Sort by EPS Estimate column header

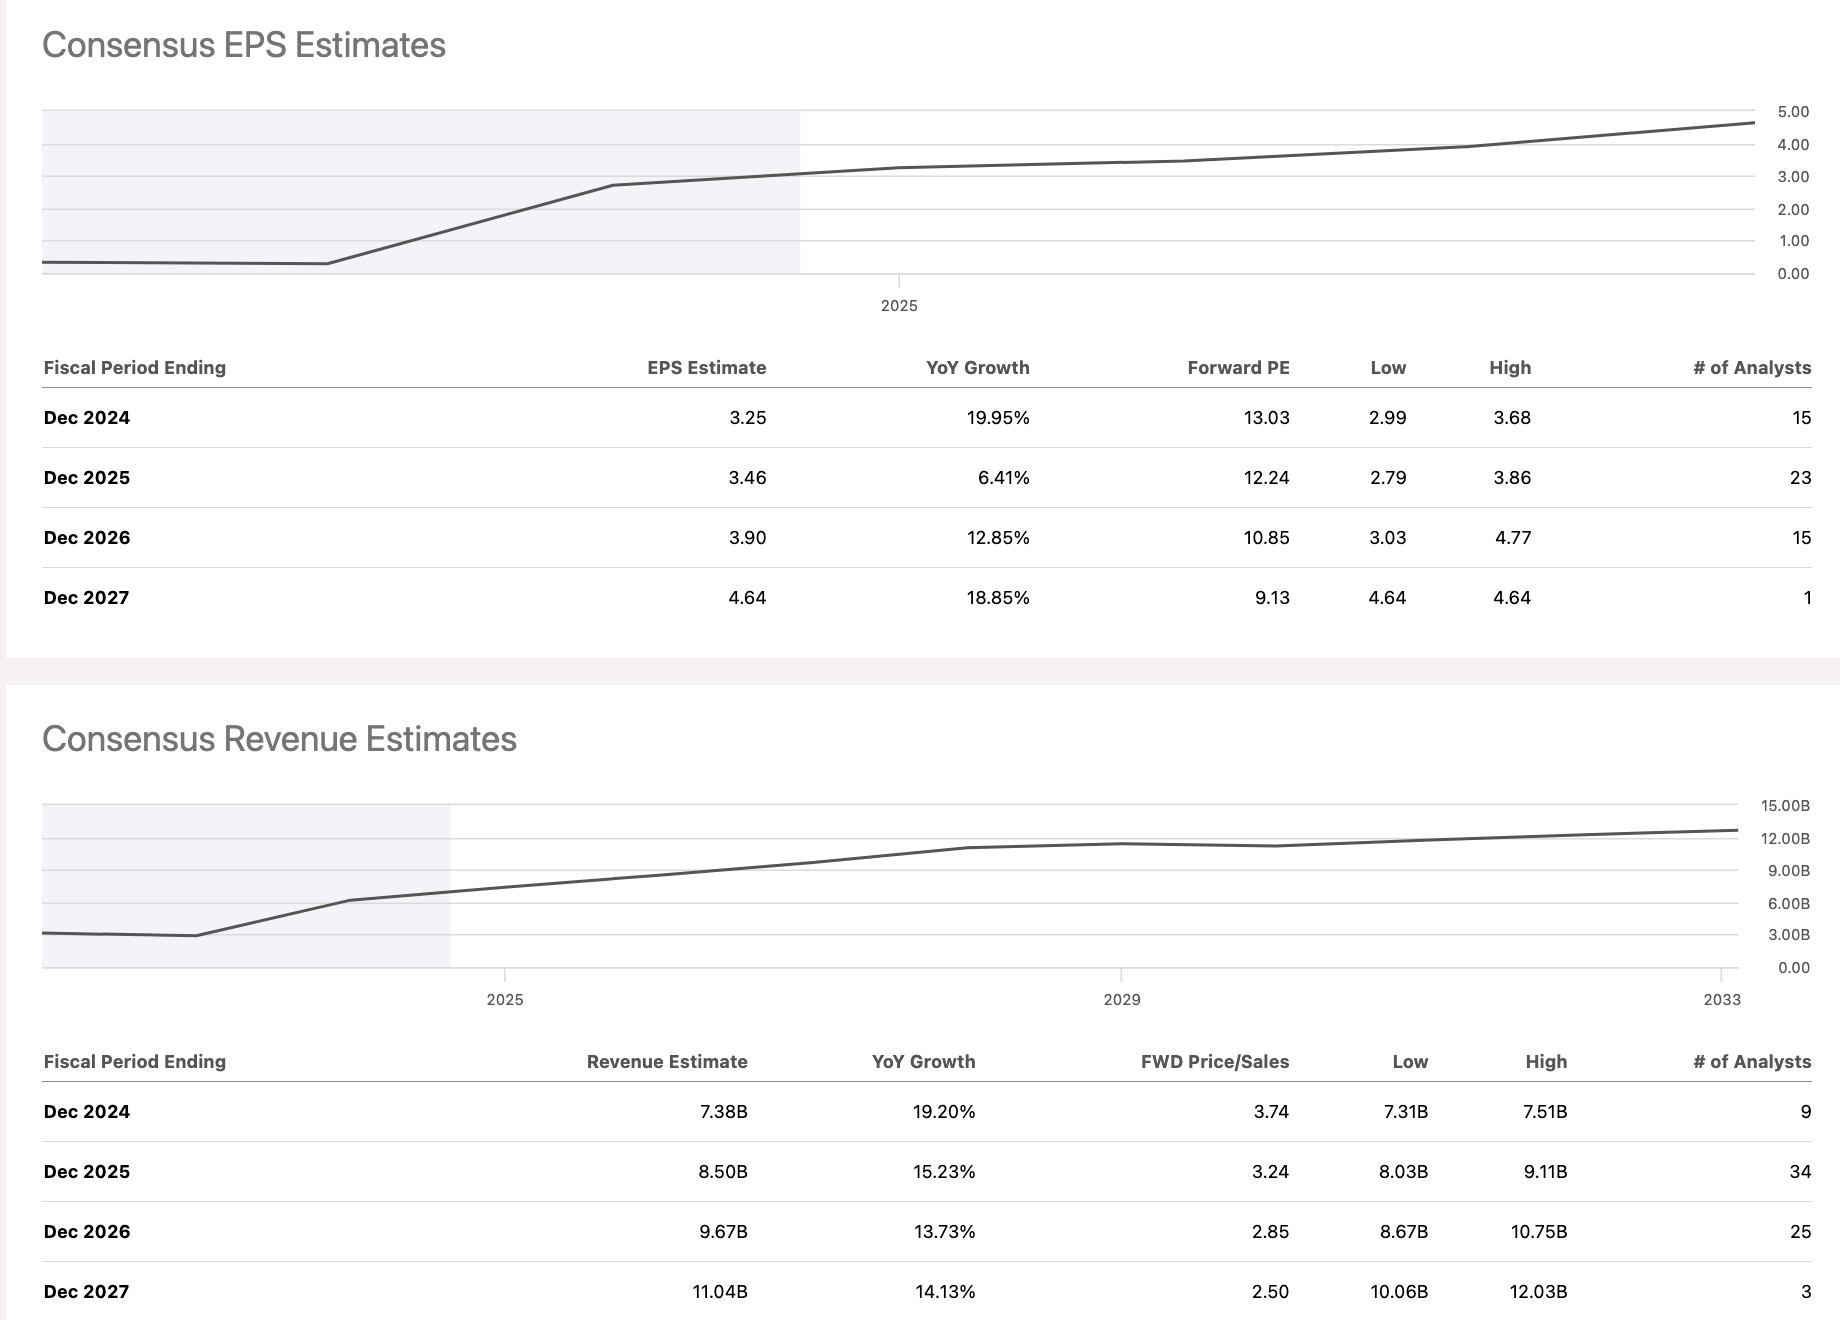pos(706,367)
